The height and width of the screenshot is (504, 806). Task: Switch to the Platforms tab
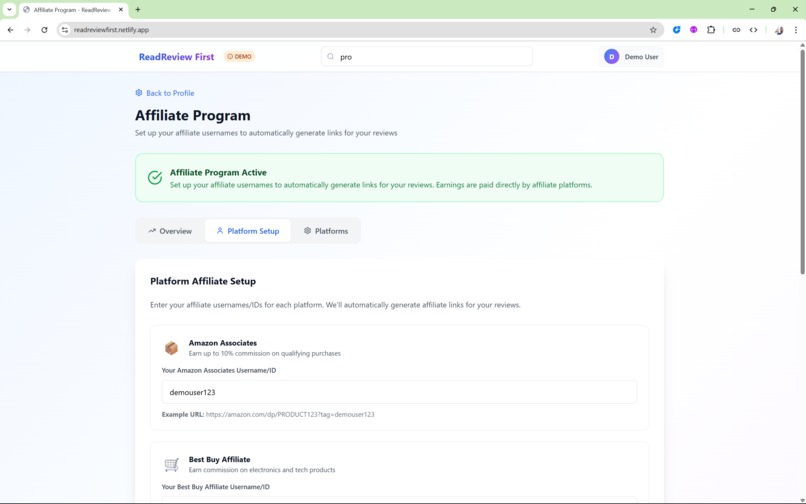[325, 231]
